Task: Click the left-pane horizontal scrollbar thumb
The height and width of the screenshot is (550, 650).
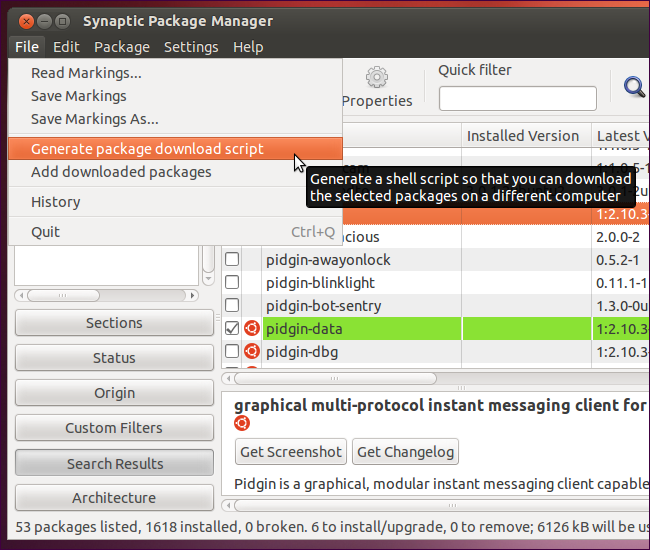Action: point(63,296)
